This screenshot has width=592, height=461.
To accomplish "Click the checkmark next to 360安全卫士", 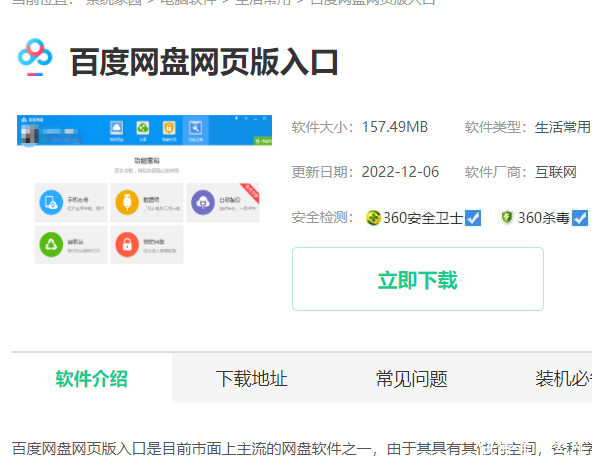I will [473, 218].
